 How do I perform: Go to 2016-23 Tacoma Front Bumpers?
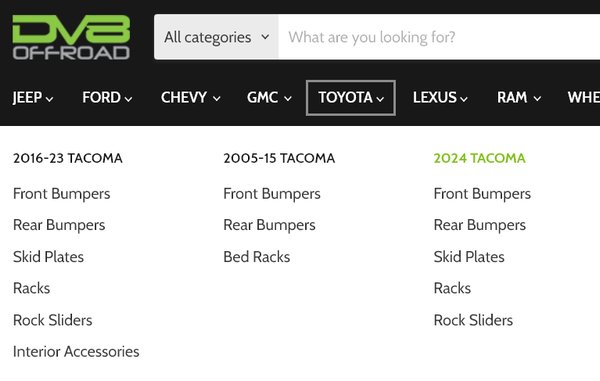coord(62,194)
